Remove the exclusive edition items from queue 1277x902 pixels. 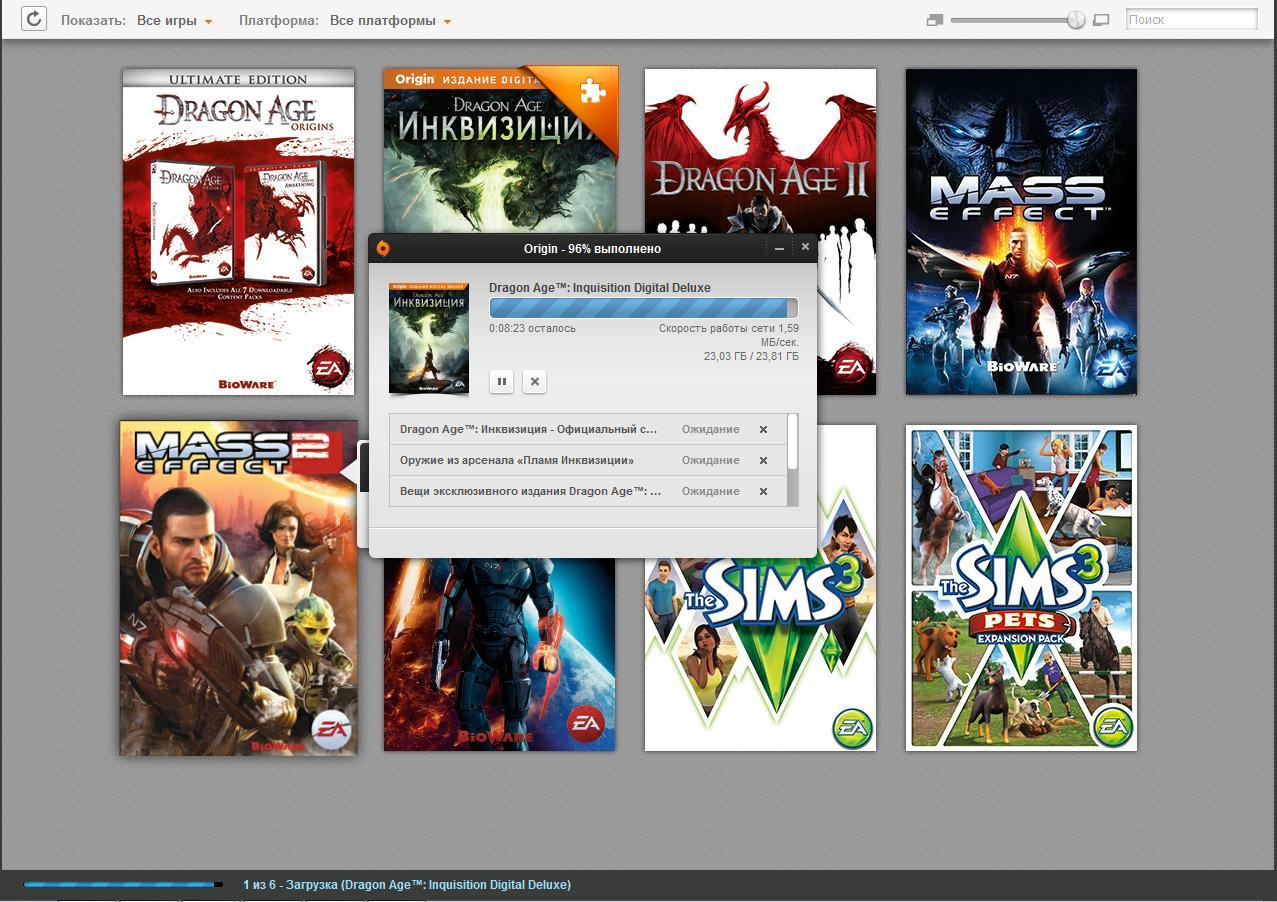pos(763,491)
